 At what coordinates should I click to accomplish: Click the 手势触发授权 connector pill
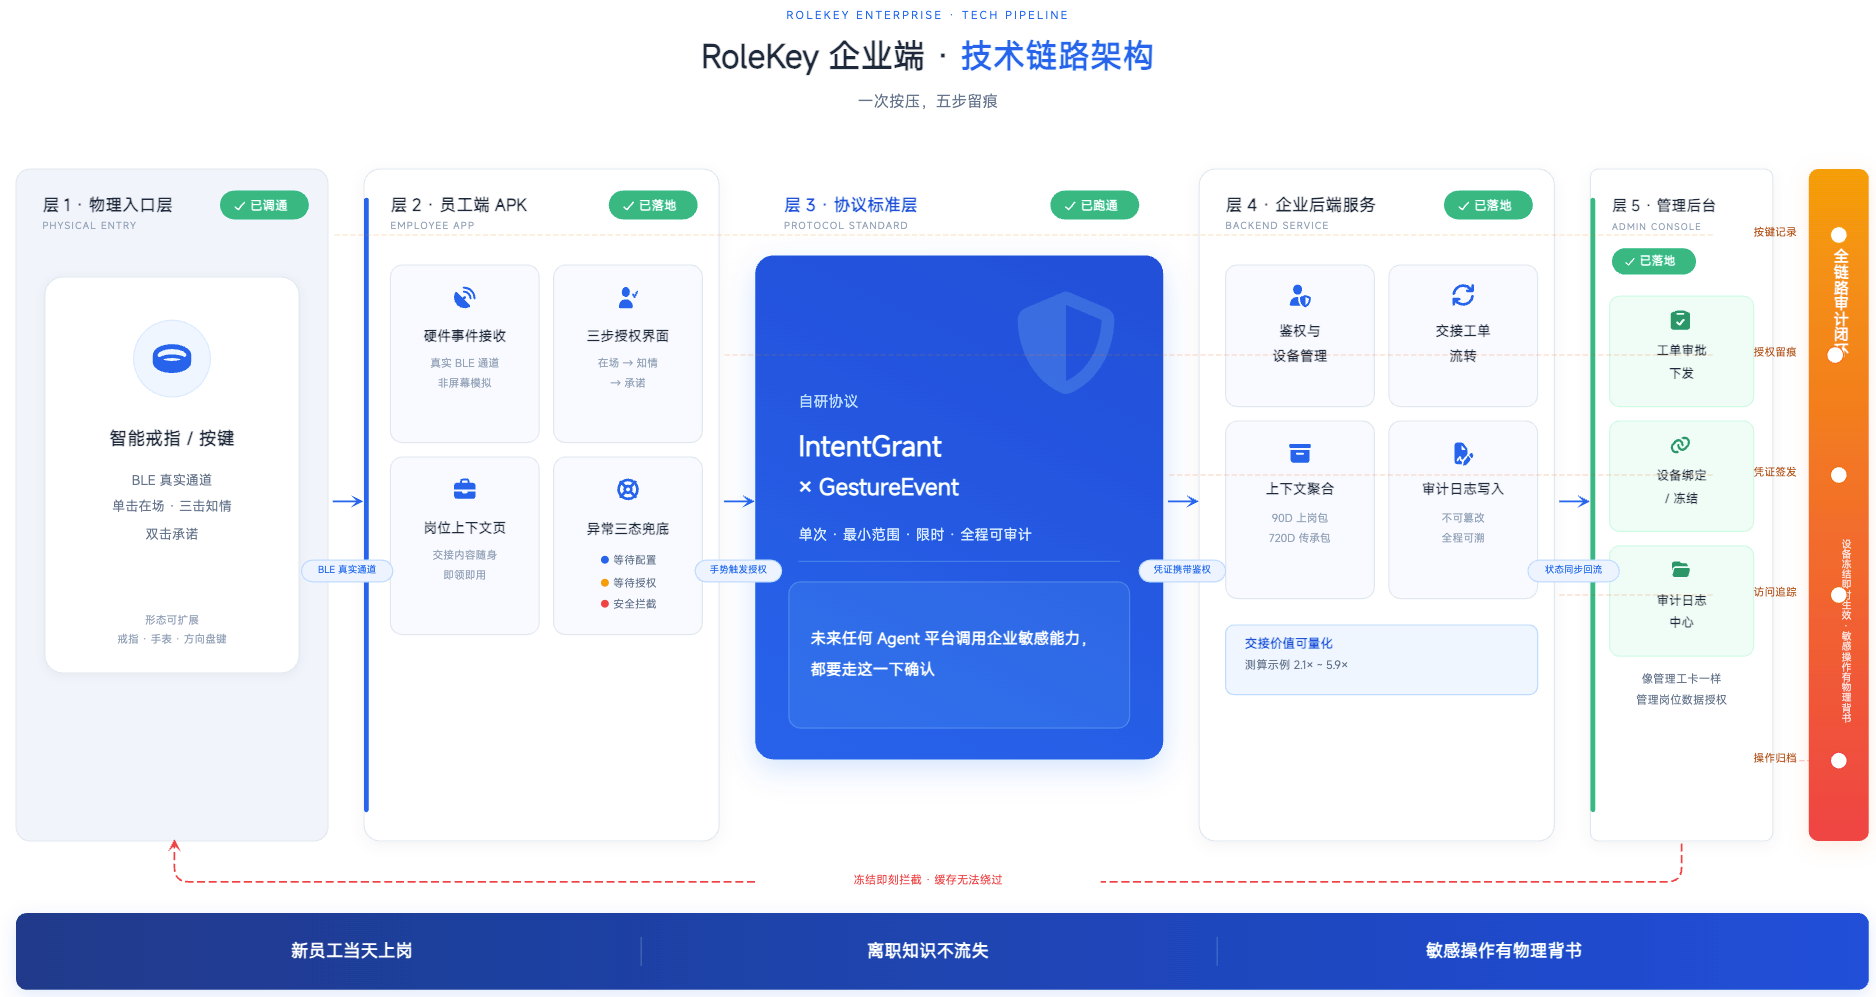pos(738,570)
